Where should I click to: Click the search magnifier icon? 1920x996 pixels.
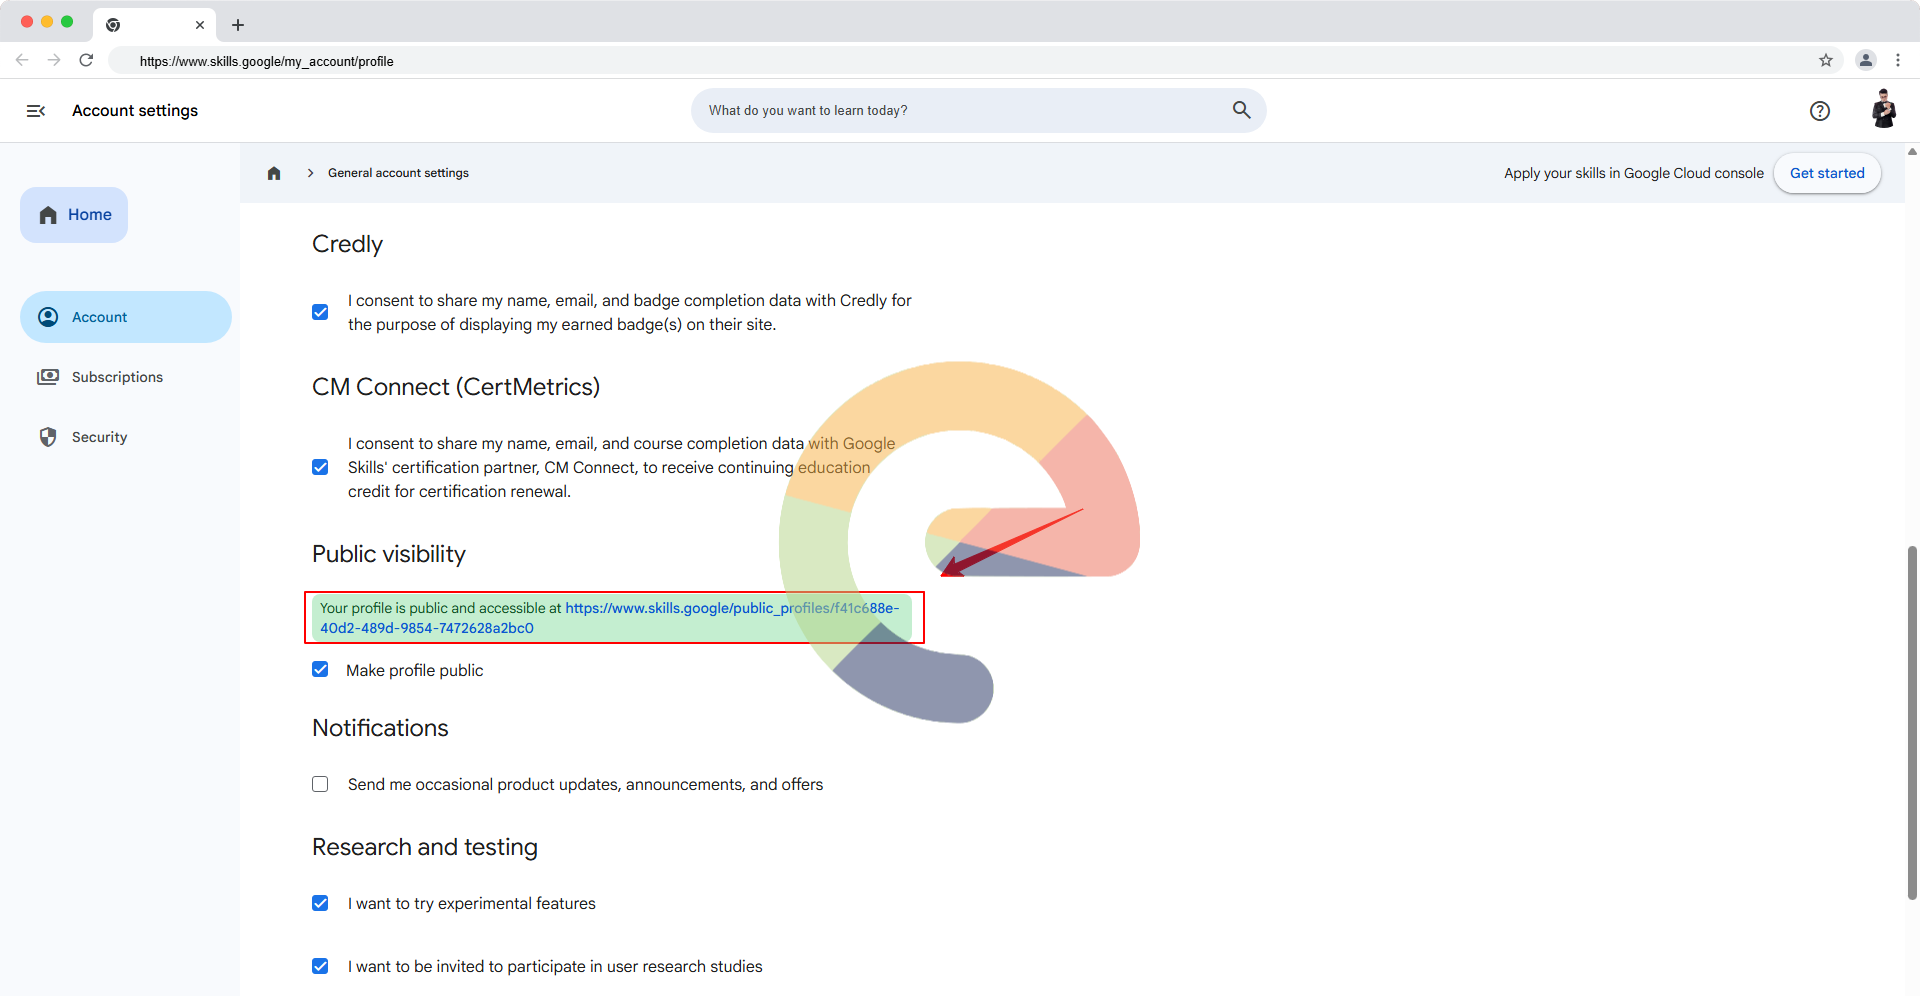[x=1241, y=110]
